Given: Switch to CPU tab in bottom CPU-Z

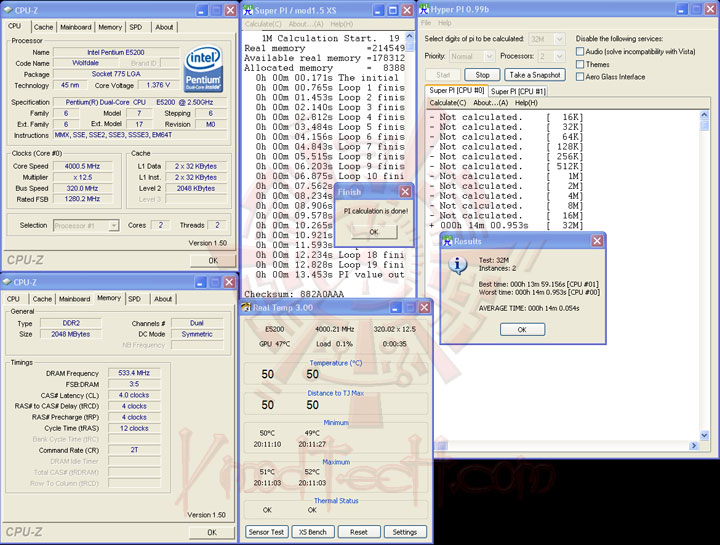Looking at the screenshot, I should [x=13, y=299].
